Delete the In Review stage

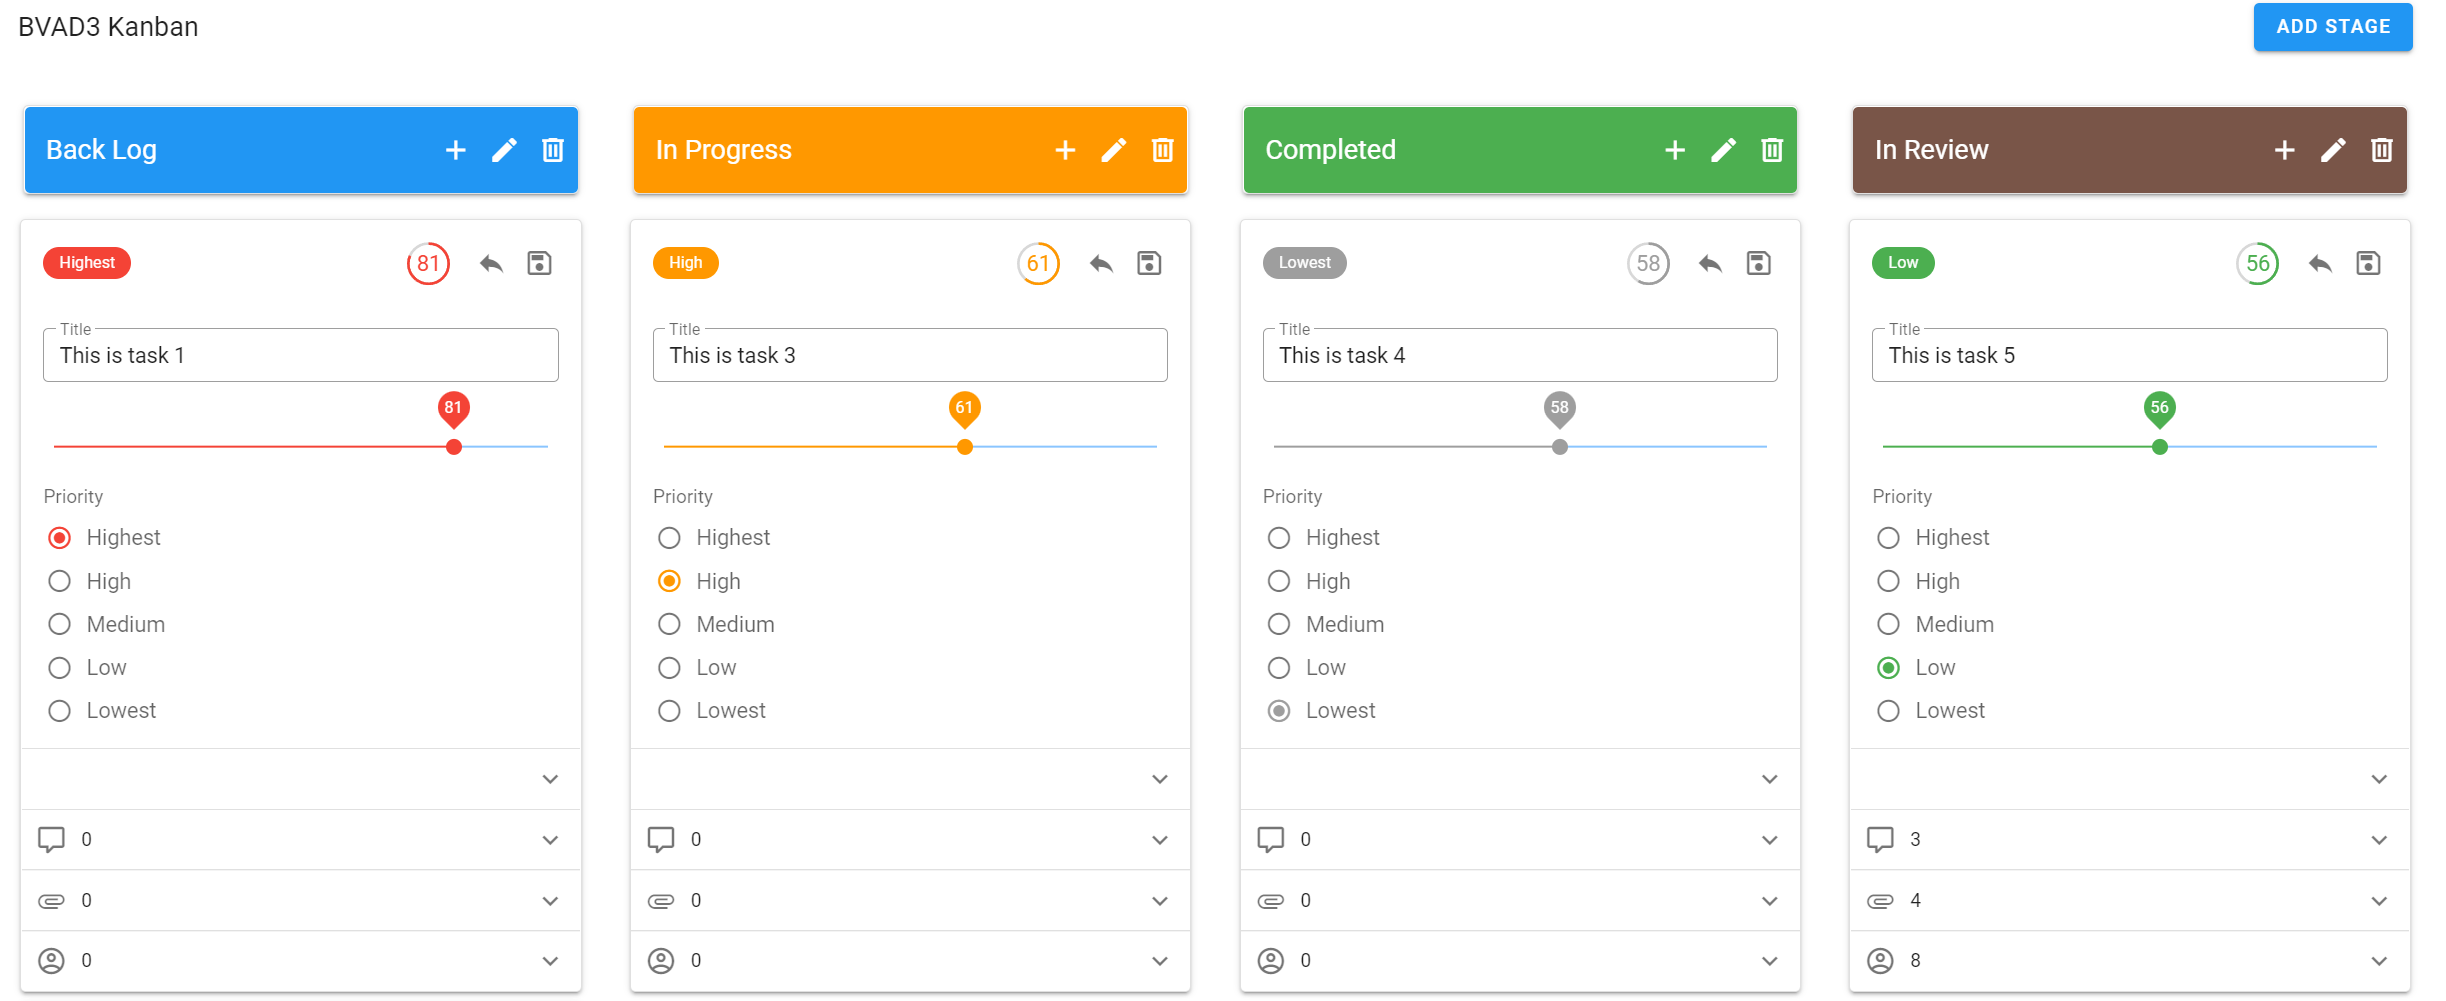tap(2381, 150)
